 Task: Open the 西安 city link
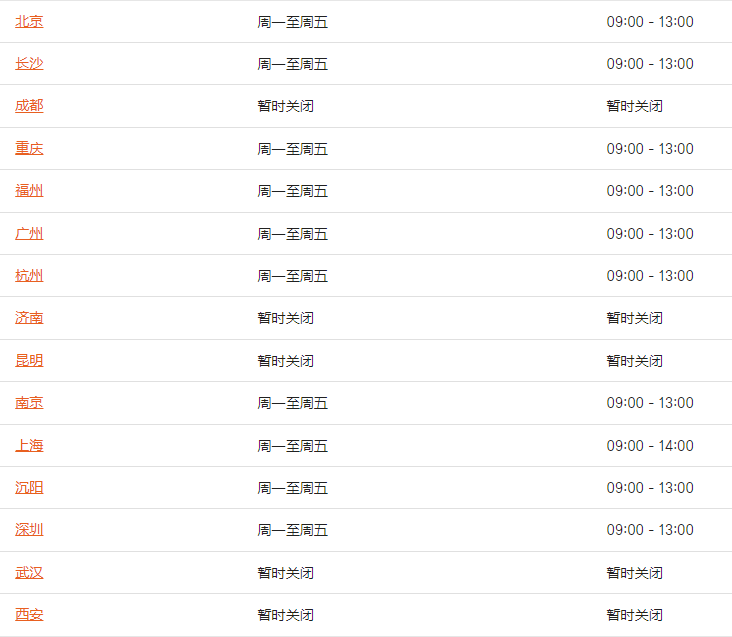point(29,615)
